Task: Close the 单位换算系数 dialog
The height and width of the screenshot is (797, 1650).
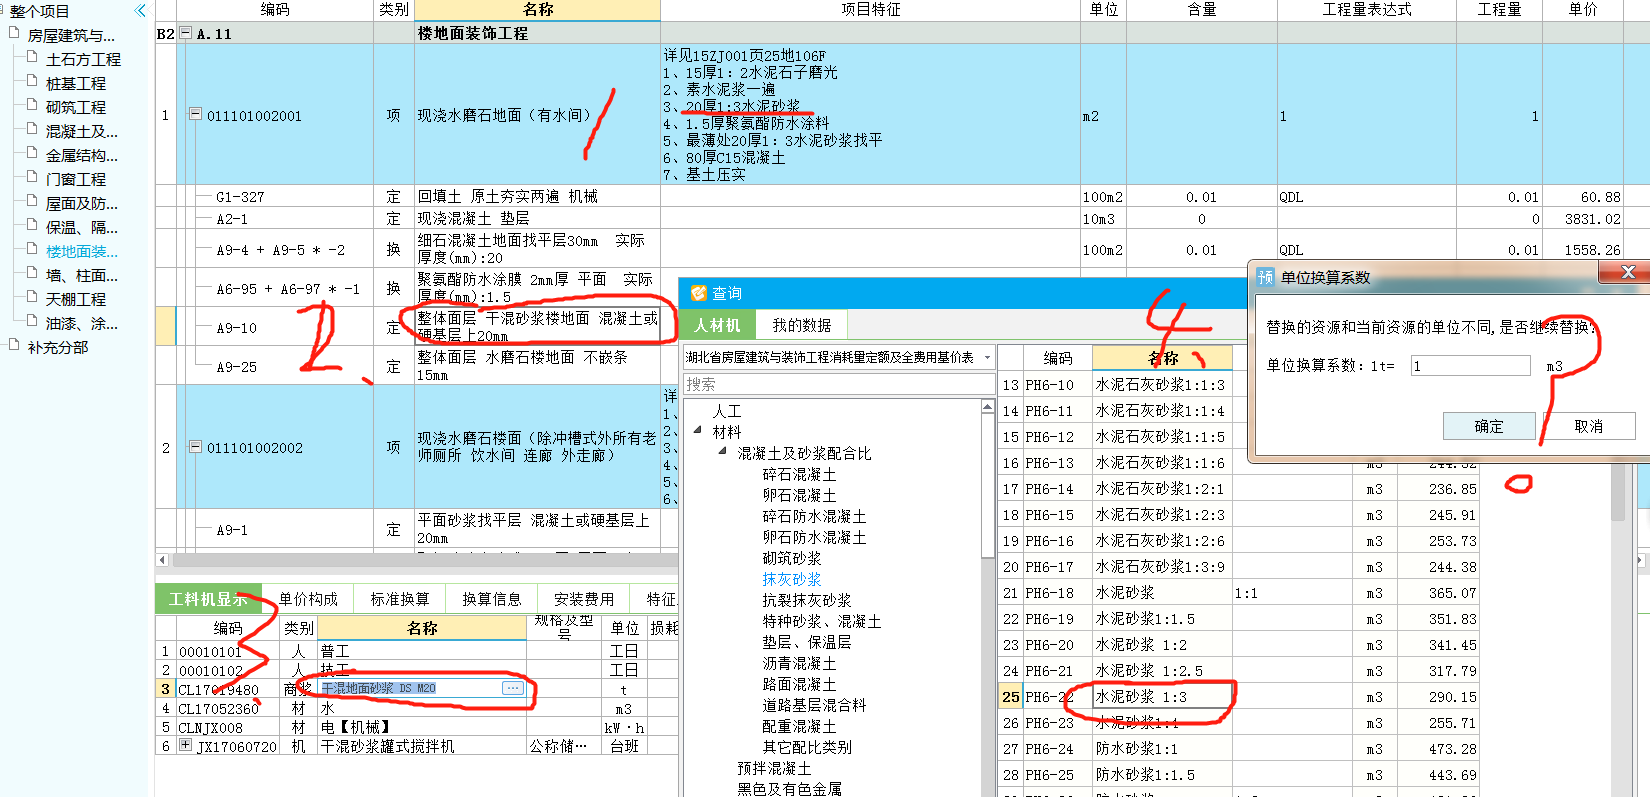Action: point(1627,272)
